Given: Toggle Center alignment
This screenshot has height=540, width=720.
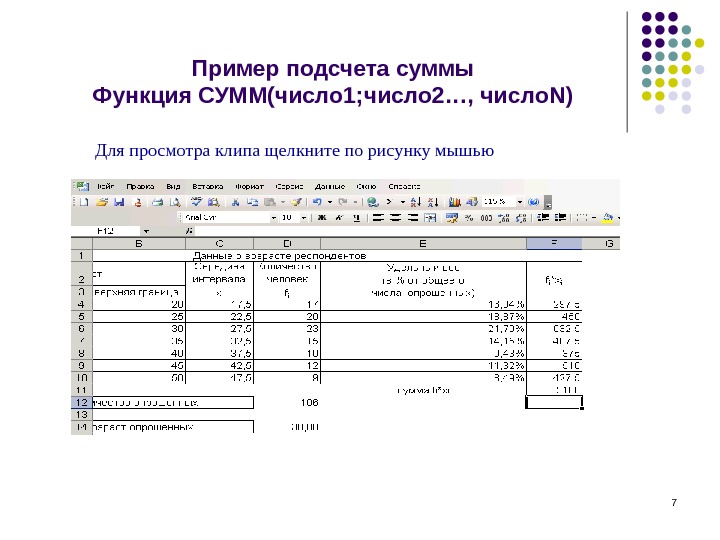Looking at the screenshot, I should point(396,218).
